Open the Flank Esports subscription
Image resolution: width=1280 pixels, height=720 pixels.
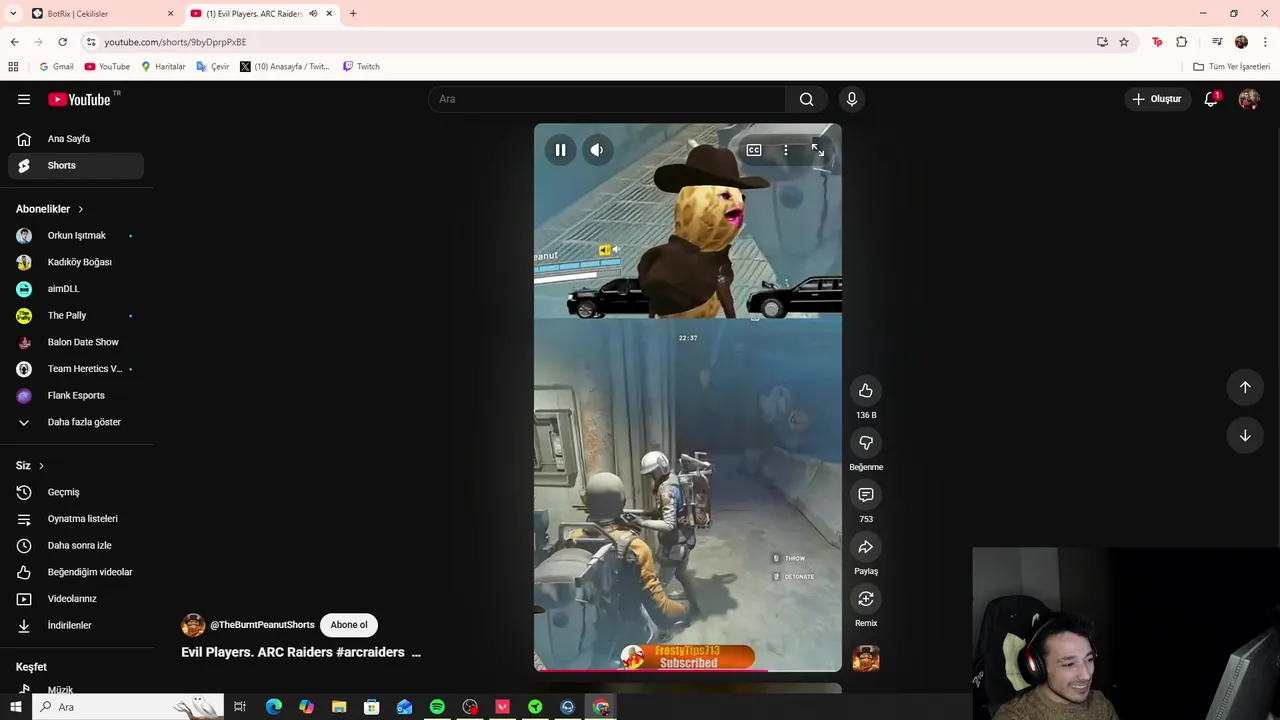[x=76, y=396]
